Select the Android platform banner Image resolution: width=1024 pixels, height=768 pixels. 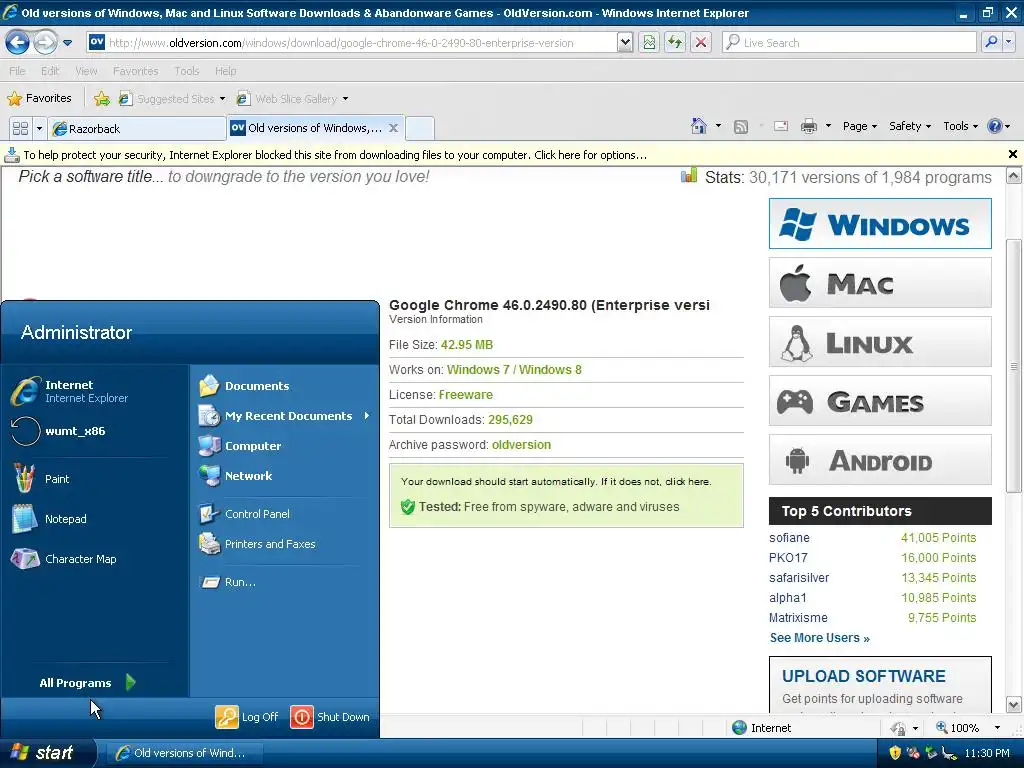880,460
